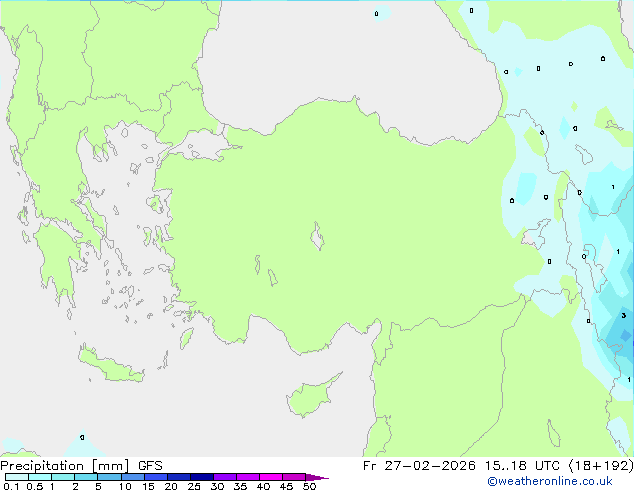
Task: Click the legend swatch between 0.5 and 1
Action: 40,477
